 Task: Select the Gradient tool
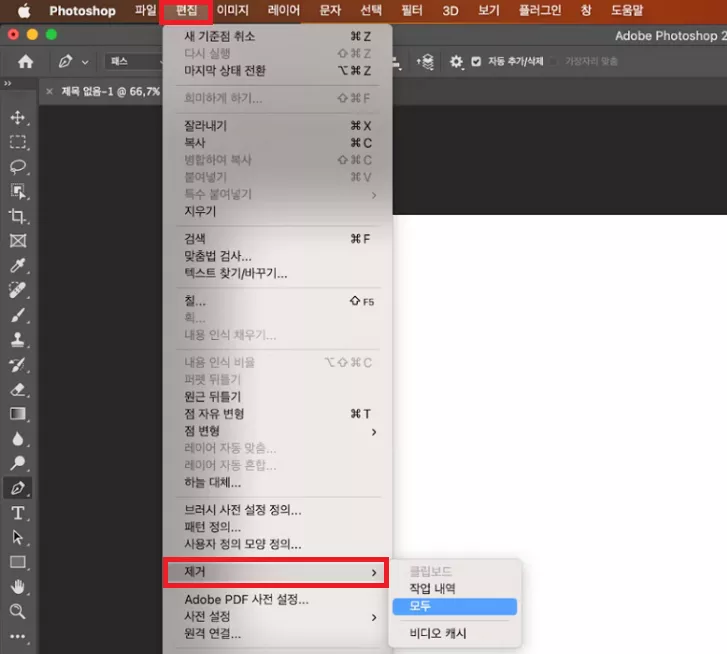point(18,414)
